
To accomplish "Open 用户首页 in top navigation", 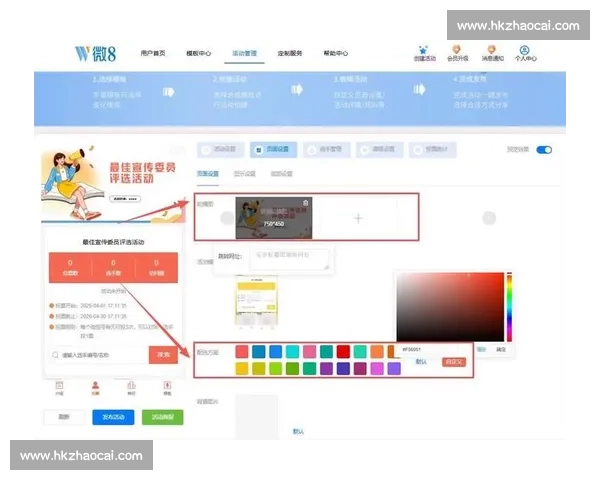I will [153, 53].
